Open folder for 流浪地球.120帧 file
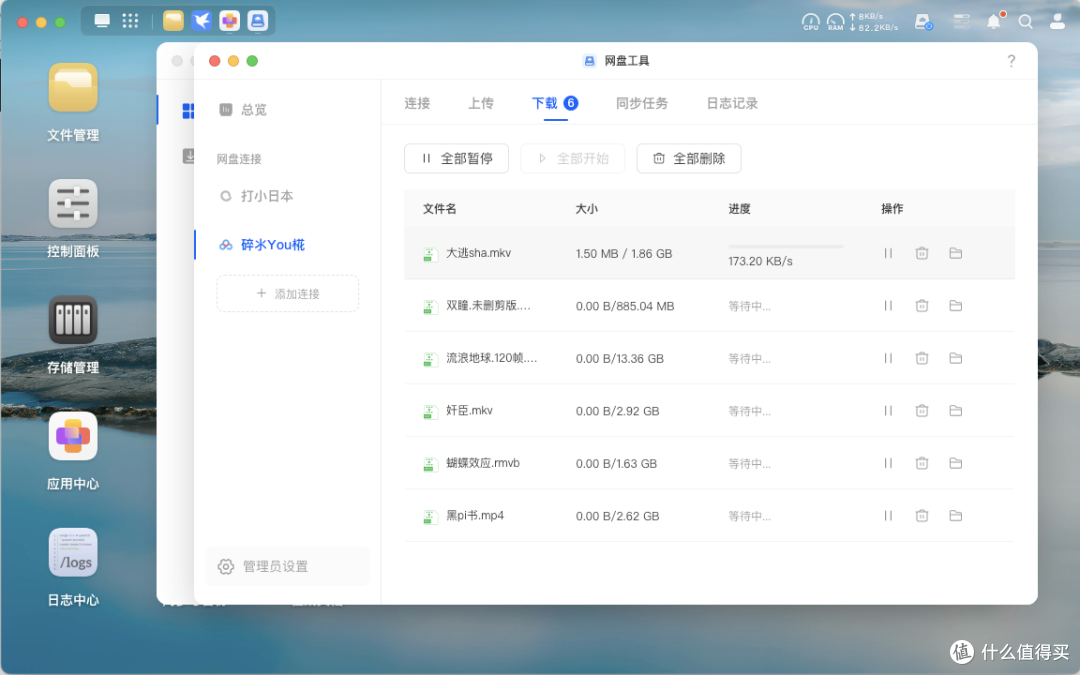 (x=955, y=358)
